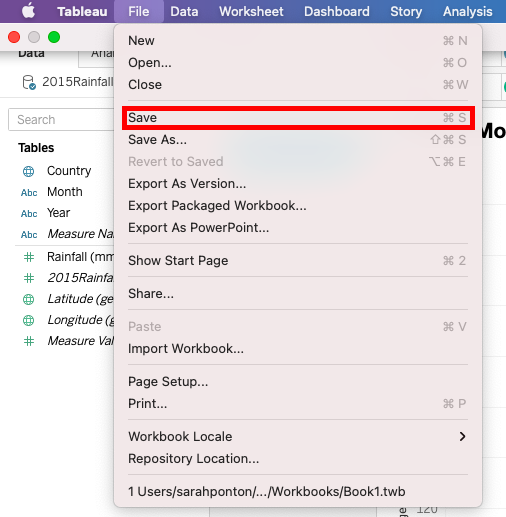
Task: Select the Latitude (generated) field
Action: (x=81, y=299)
